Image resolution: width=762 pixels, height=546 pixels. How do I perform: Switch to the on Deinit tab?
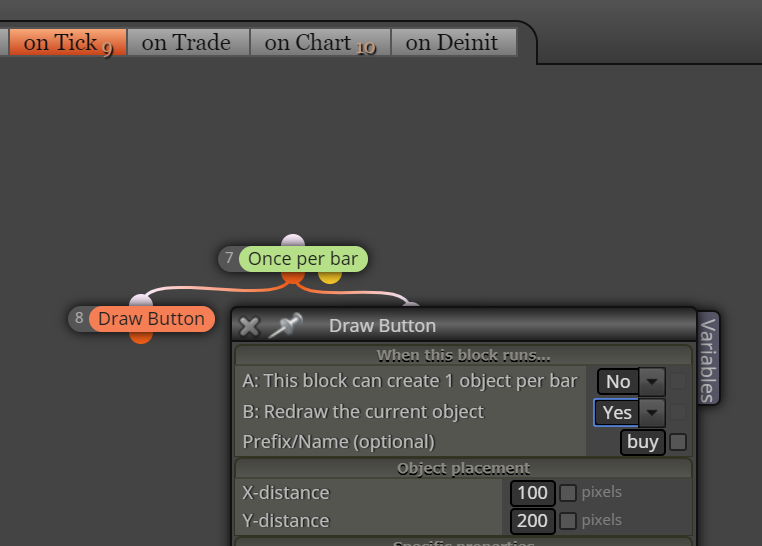(453, 42)
